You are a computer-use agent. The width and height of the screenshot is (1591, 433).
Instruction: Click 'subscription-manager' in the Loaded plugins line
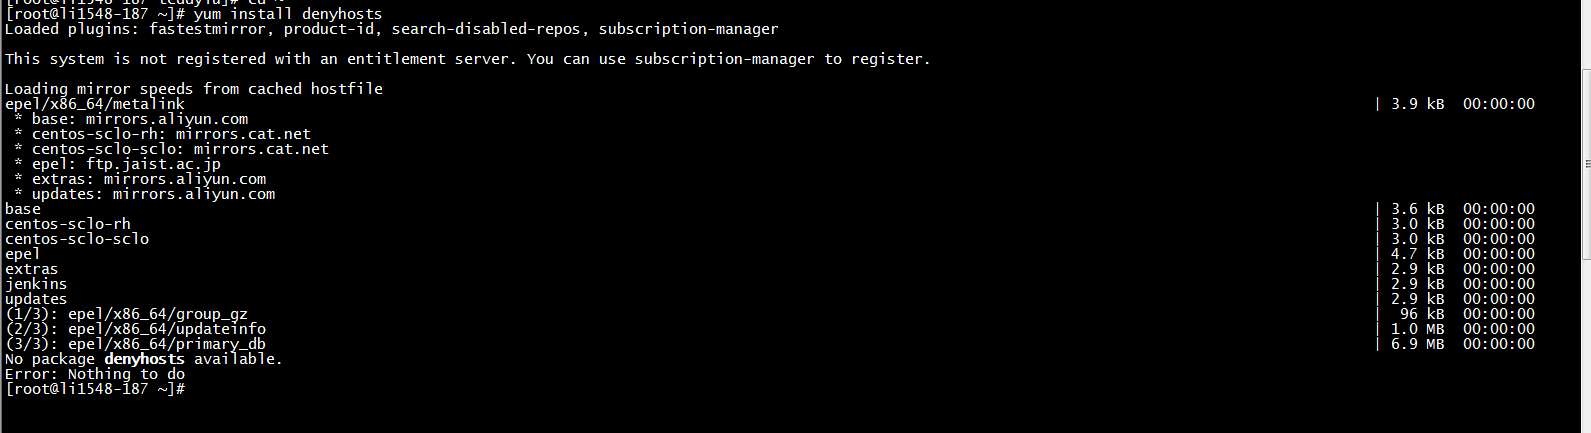pos(688,29)
